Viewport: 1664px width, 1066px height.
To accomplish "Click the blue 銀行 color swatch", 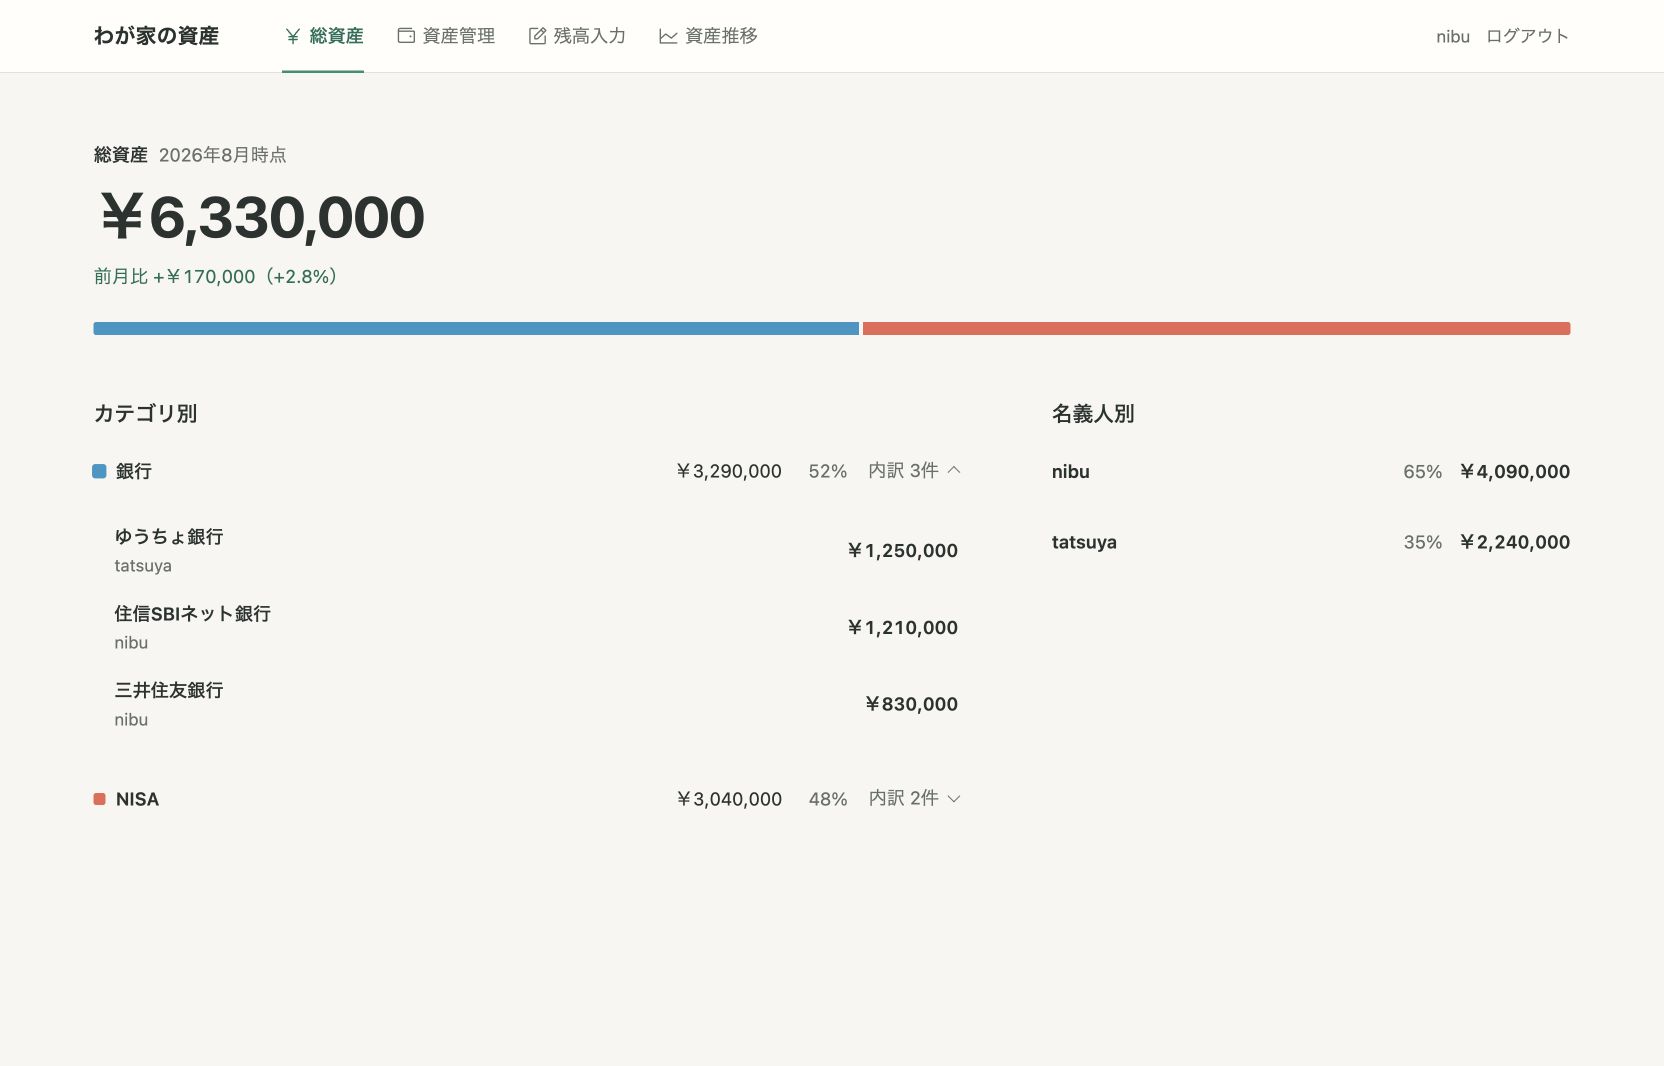I will click(x=99, y=471).
